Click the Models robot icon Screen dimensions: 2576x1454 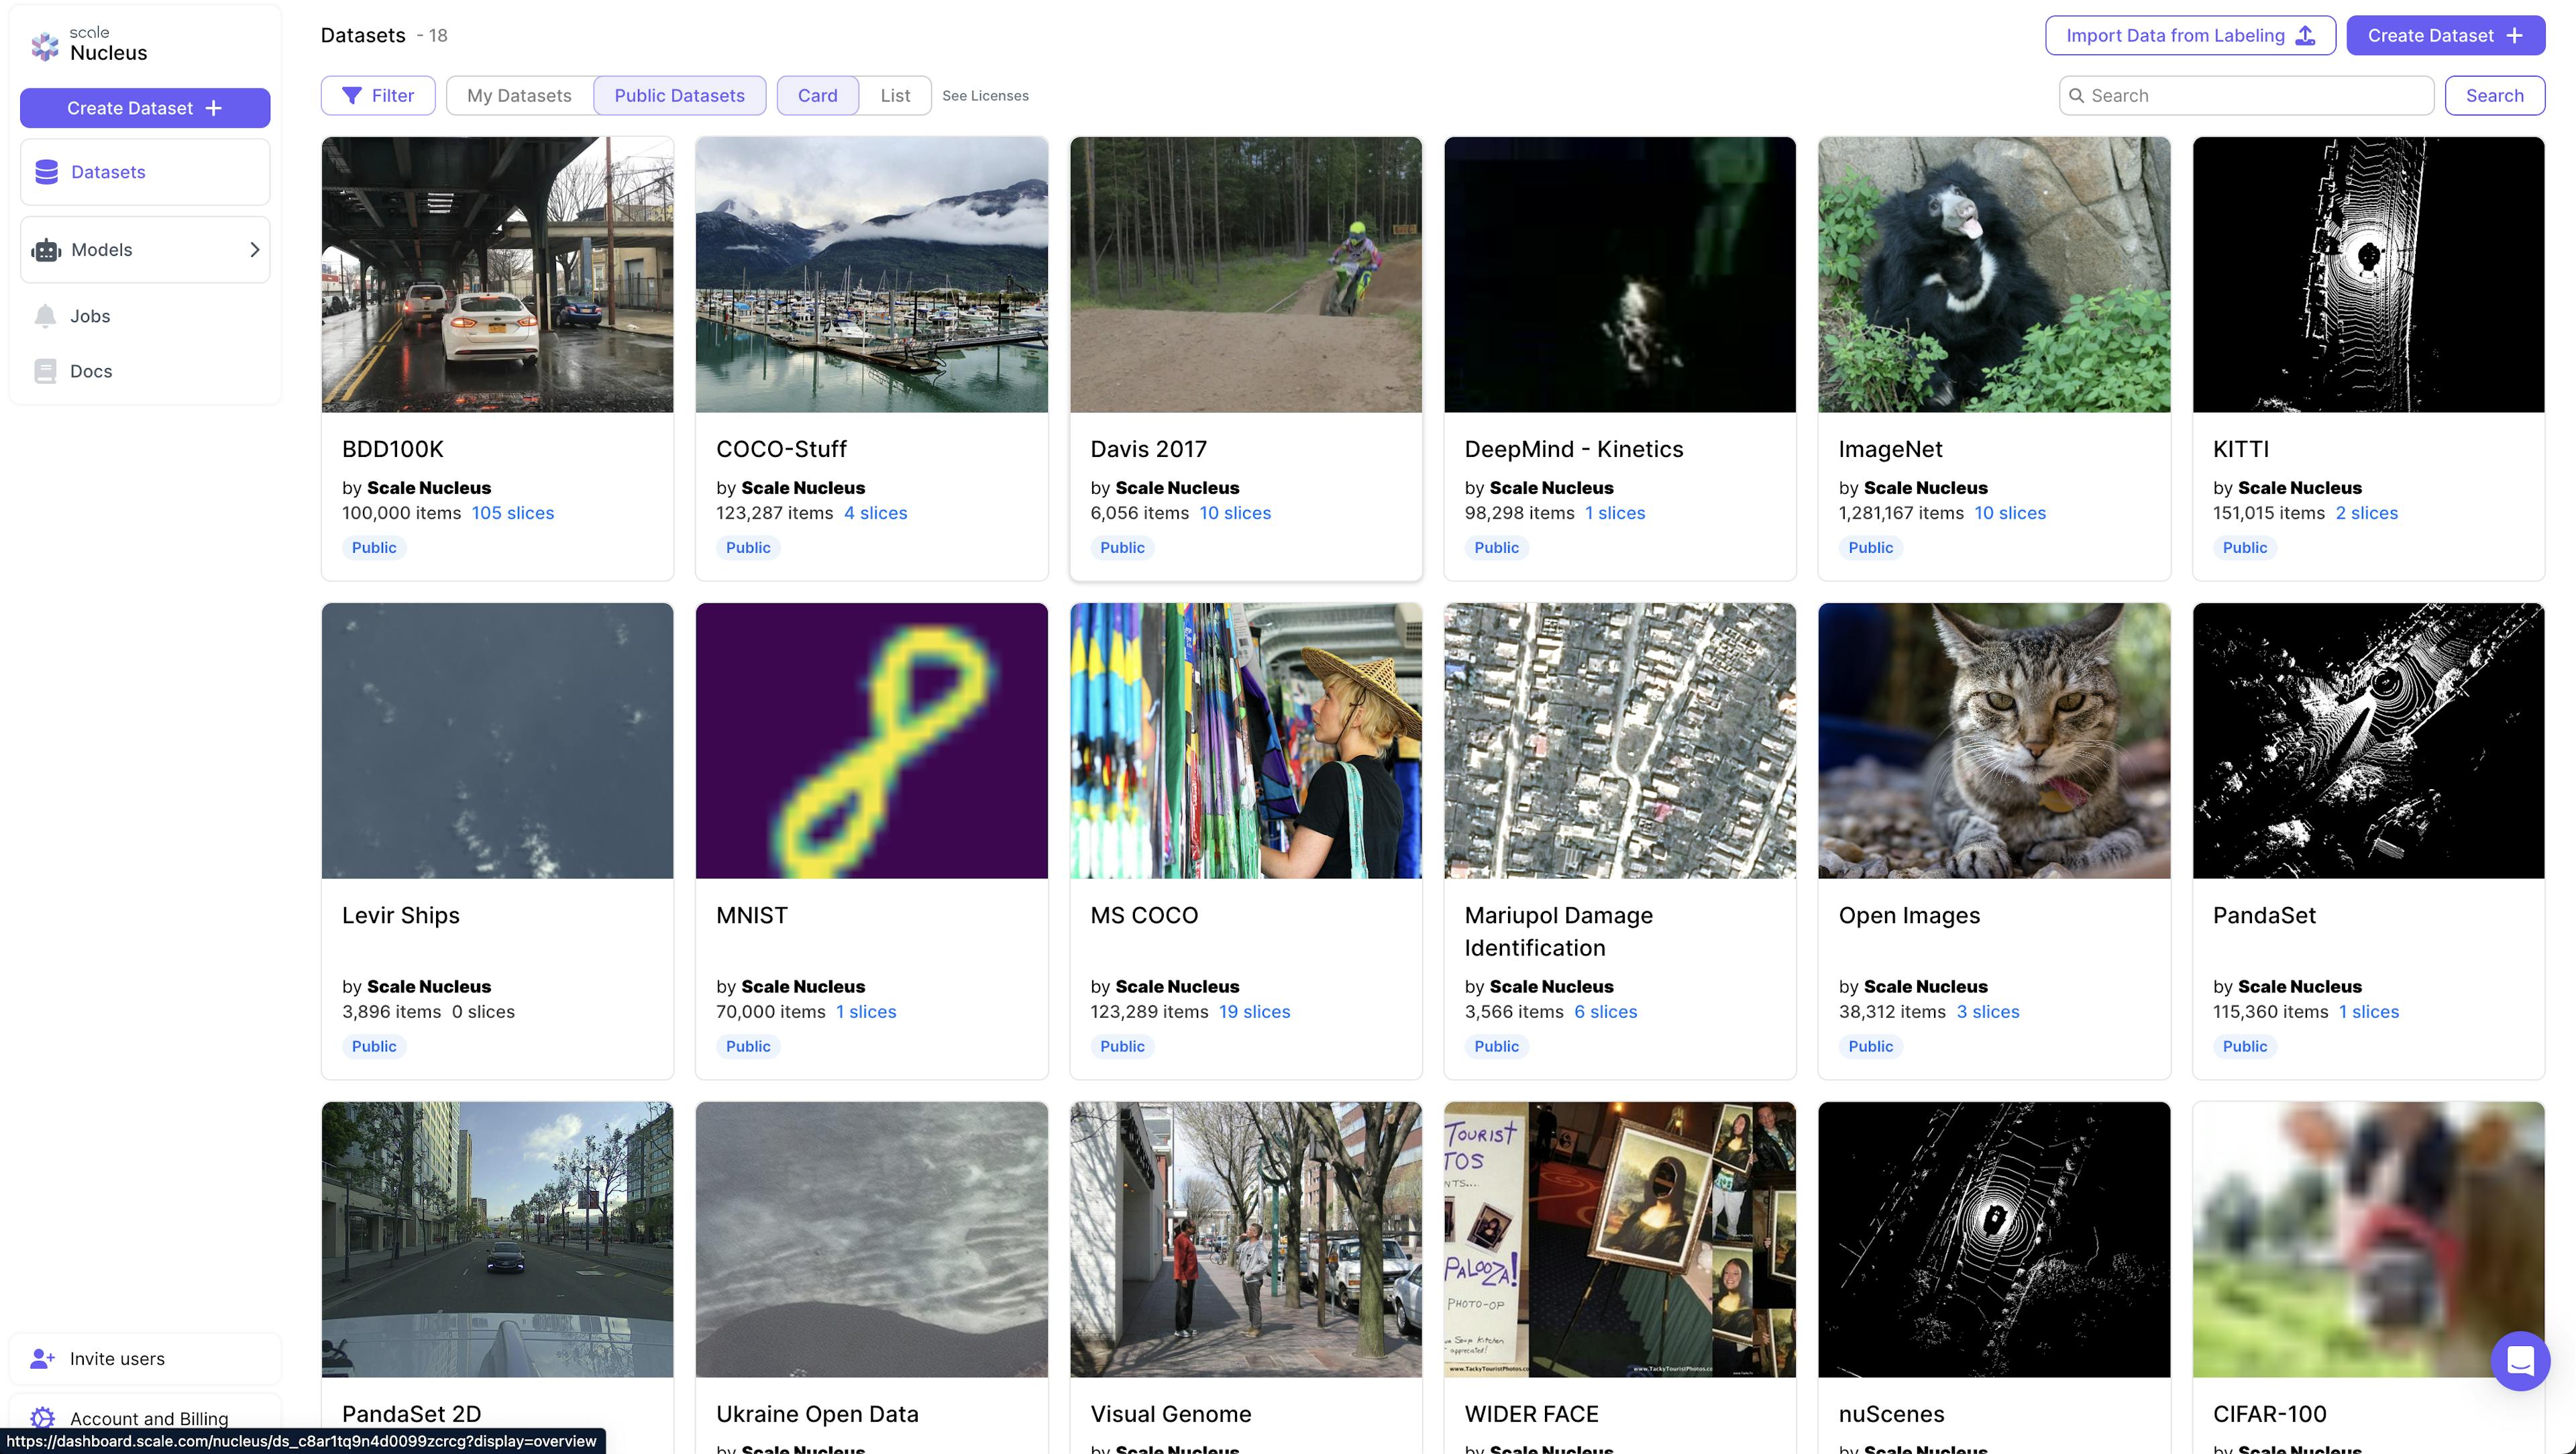click(x=46, y=250)
